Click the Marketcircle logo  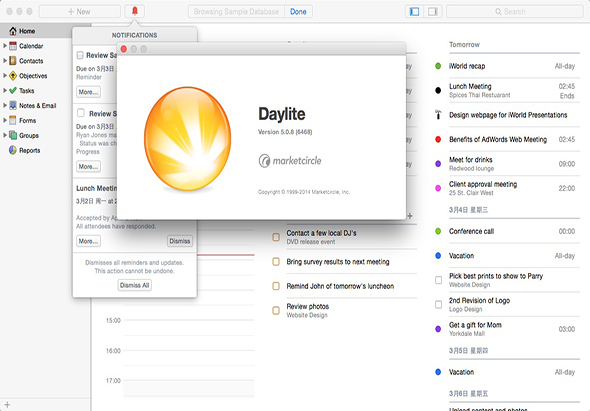(x=290, y=161)
